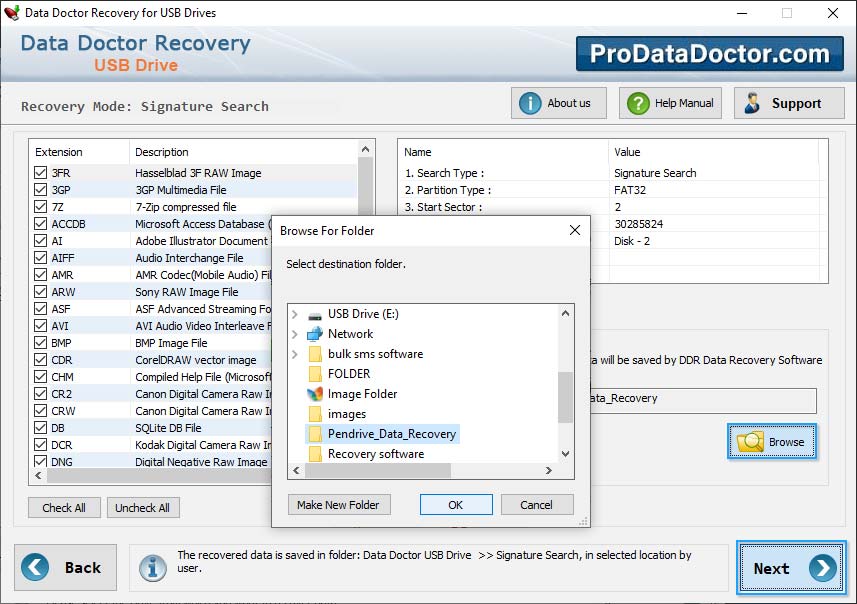
Task: Toggle the CDR extension checkbox
Action: point(40,360)
